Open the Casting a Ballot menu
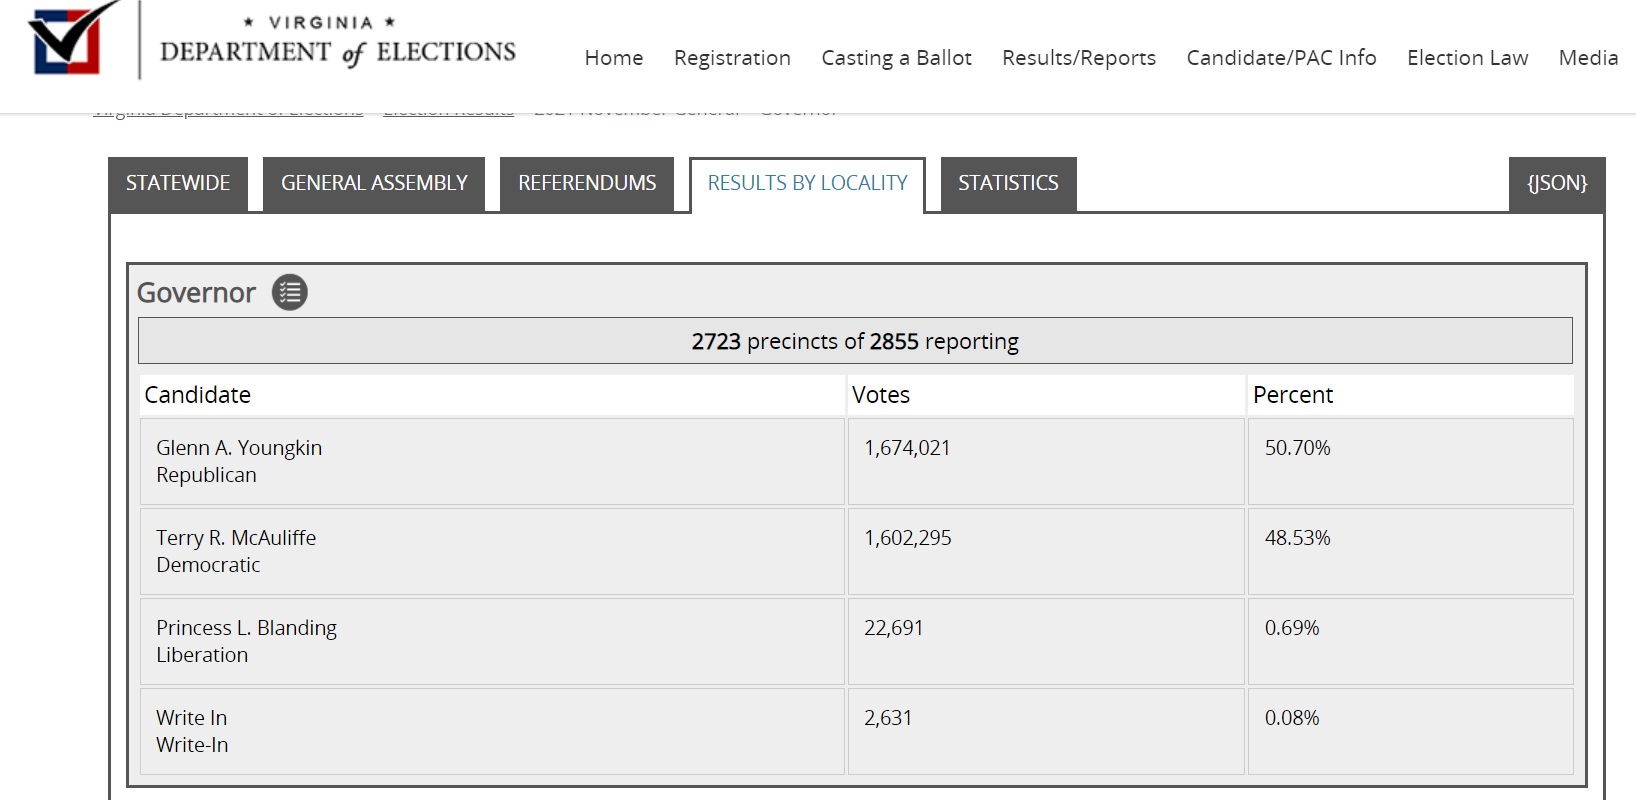Viewport: 1636px width, 800px height. [x=896, y=58]
